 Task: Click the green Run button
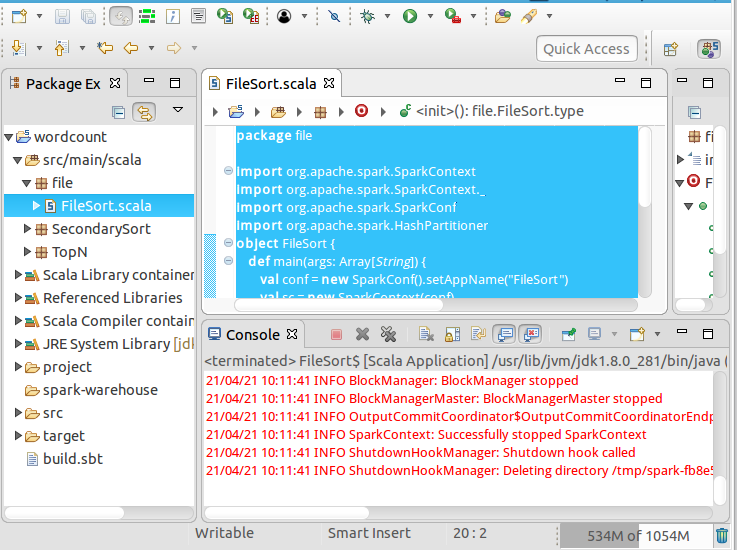(x=410, y=16)
